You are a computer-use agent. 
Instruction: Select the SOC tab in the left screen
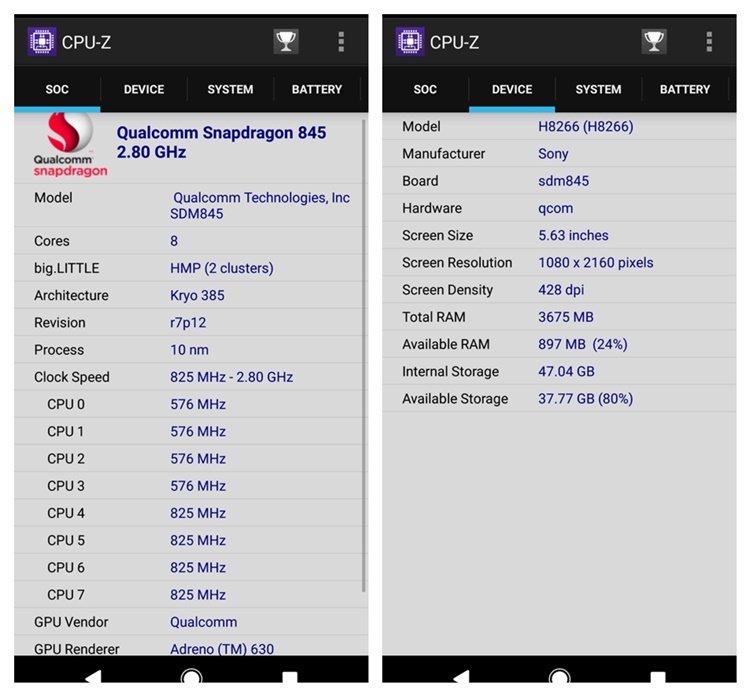click(57, 89)
